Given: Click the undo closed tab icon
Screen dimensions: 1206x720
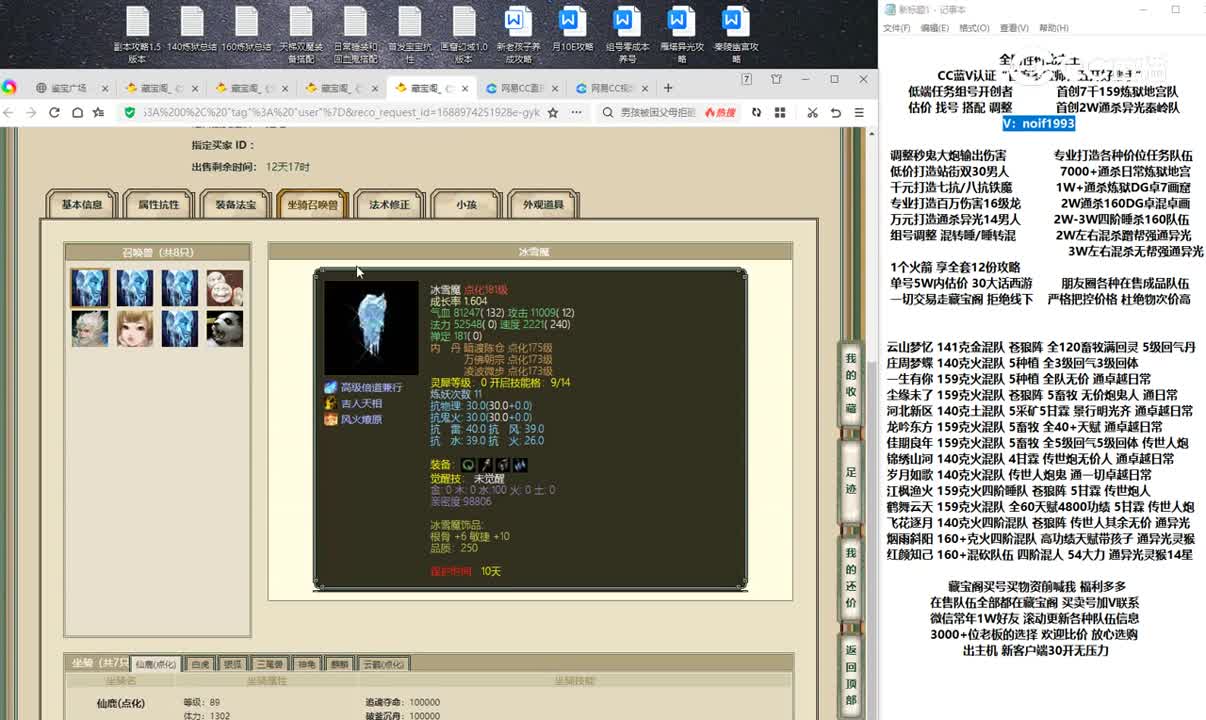Looking at the screenshot, I should coord(835,113).
